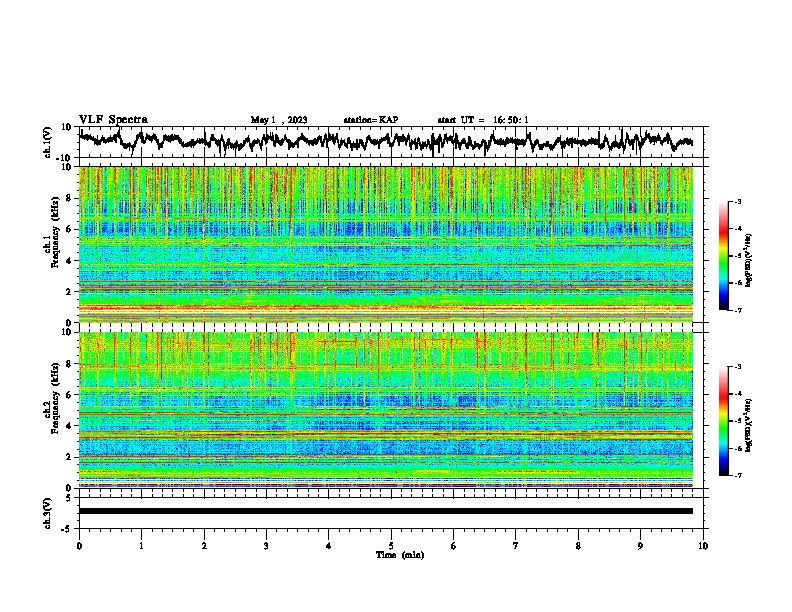792x612 pixels.
Task: Click the "4" kHz tick on ch.2 frequency axis
Action: click(70, 426)
